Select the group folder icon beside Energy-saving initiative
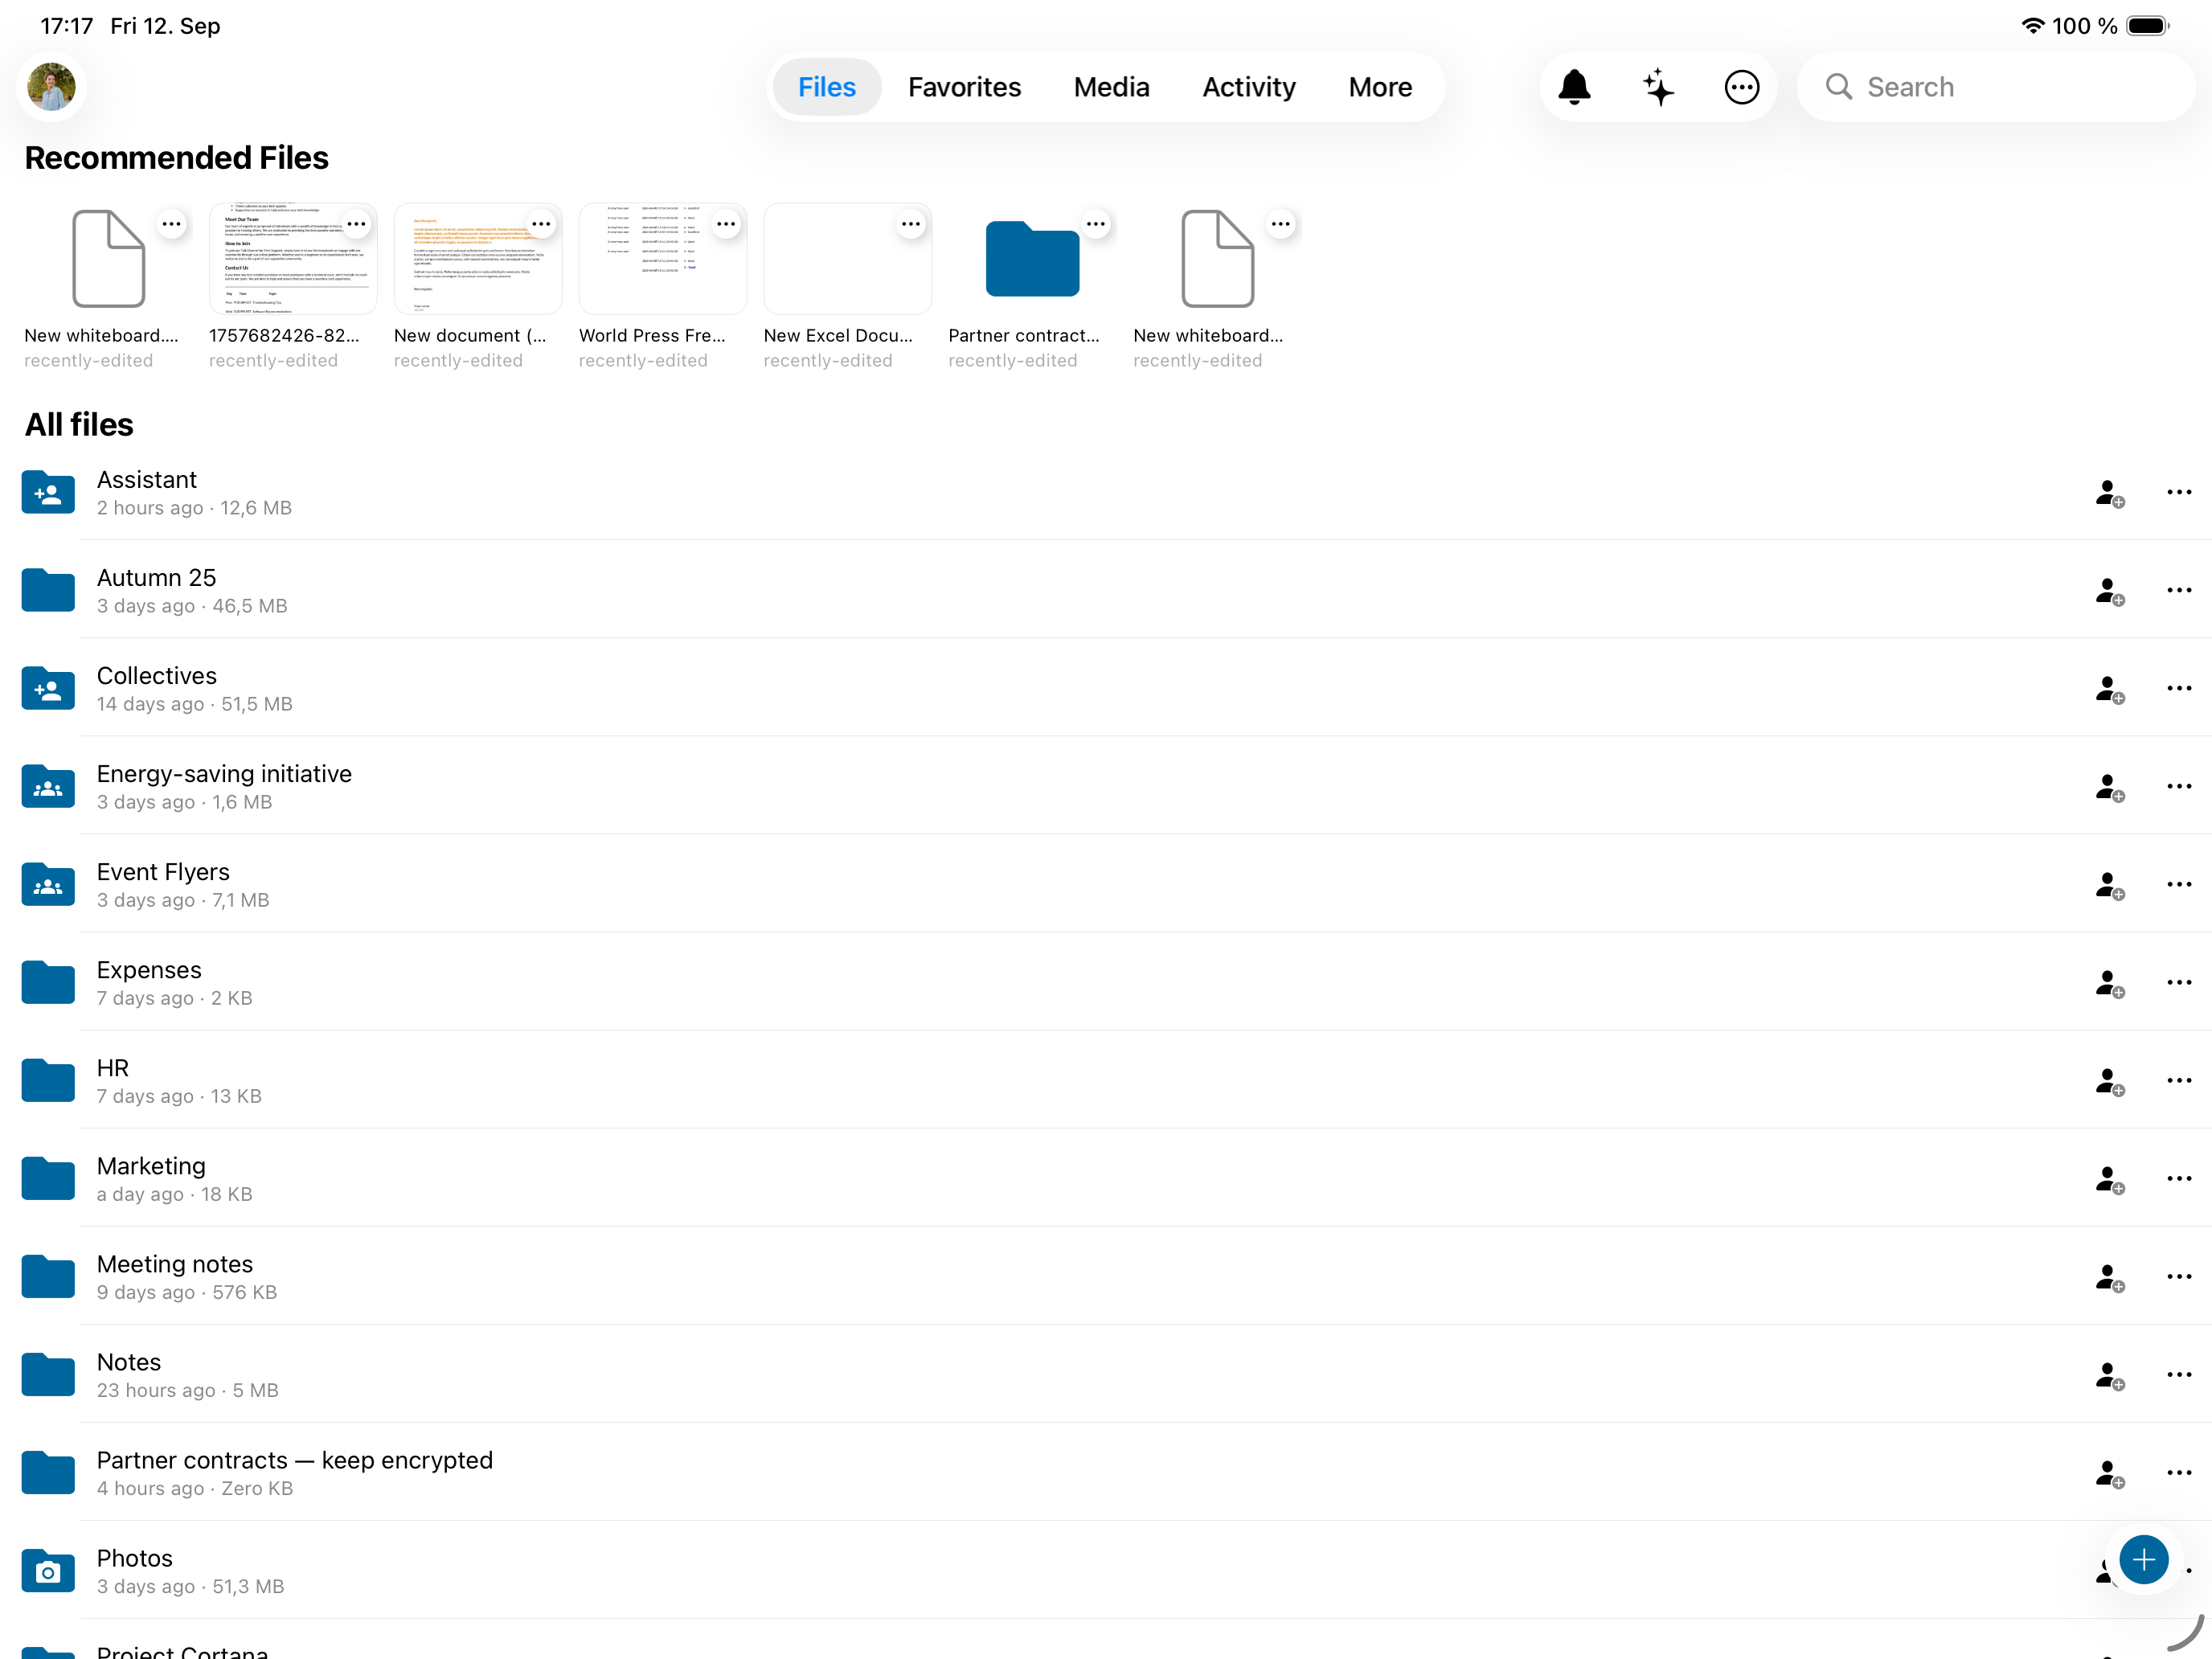This screenshot has width=2212, height=1659. tap(47, 786)
